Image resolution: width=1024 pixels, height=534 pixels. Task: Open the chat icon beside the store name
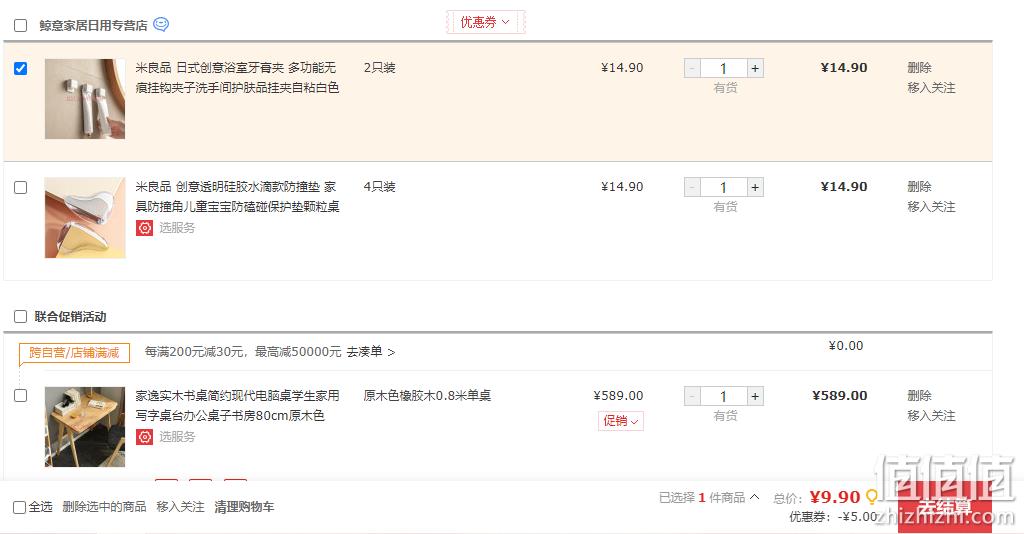161,24
